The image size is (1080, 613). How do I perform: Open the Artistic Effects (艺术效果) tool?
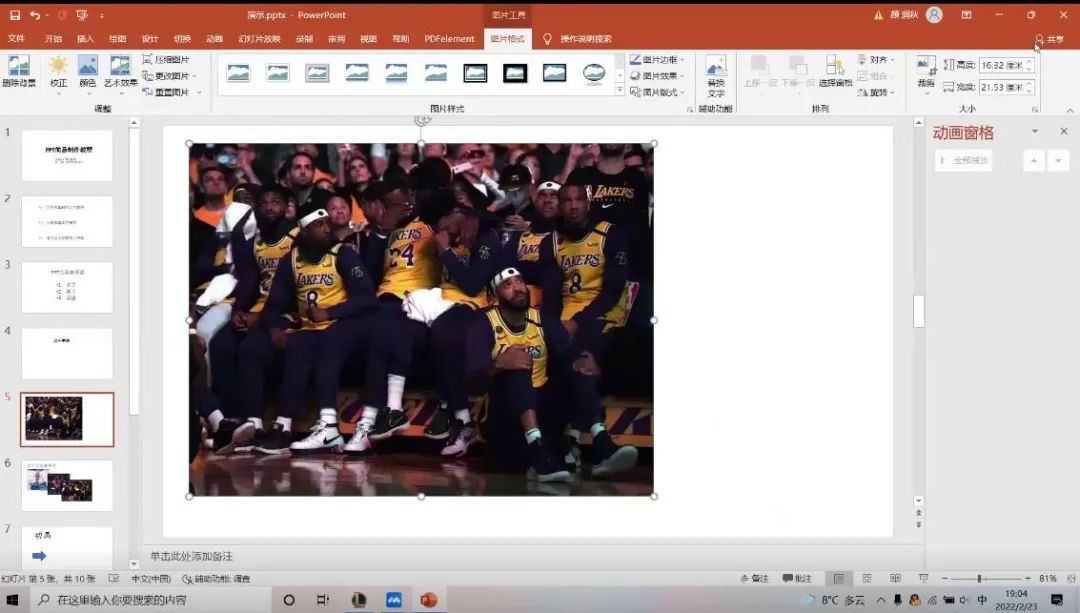pyautogui.click(x=120, y=68)
